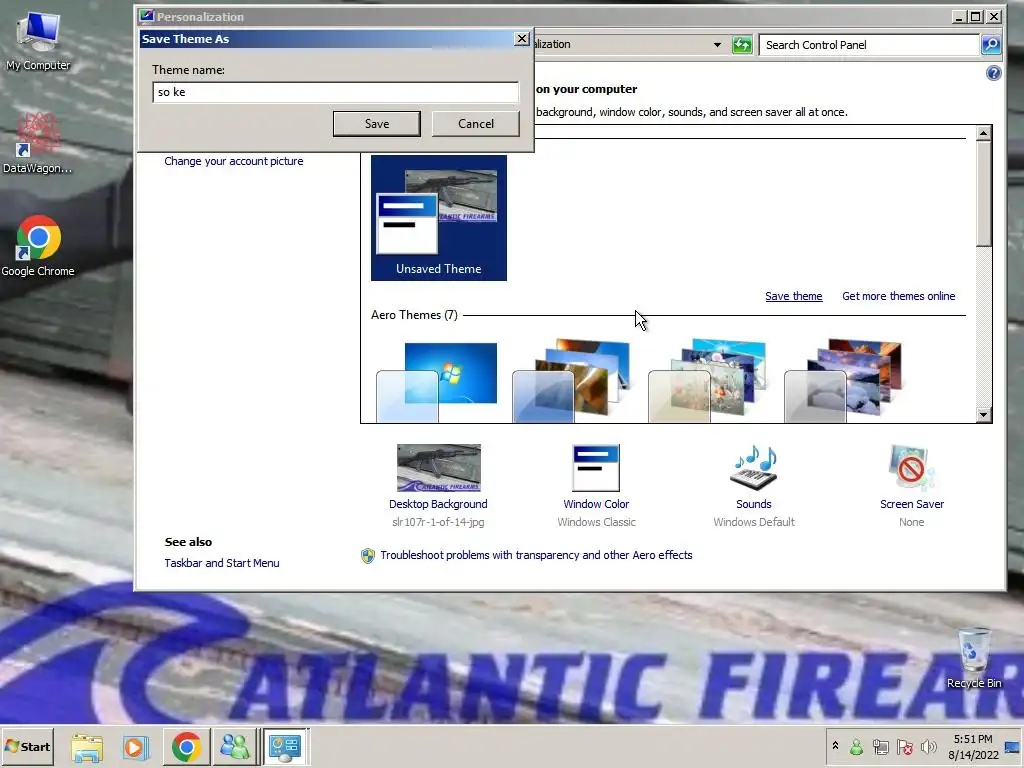Open Chrome from the taskbar

coord(186,747)
